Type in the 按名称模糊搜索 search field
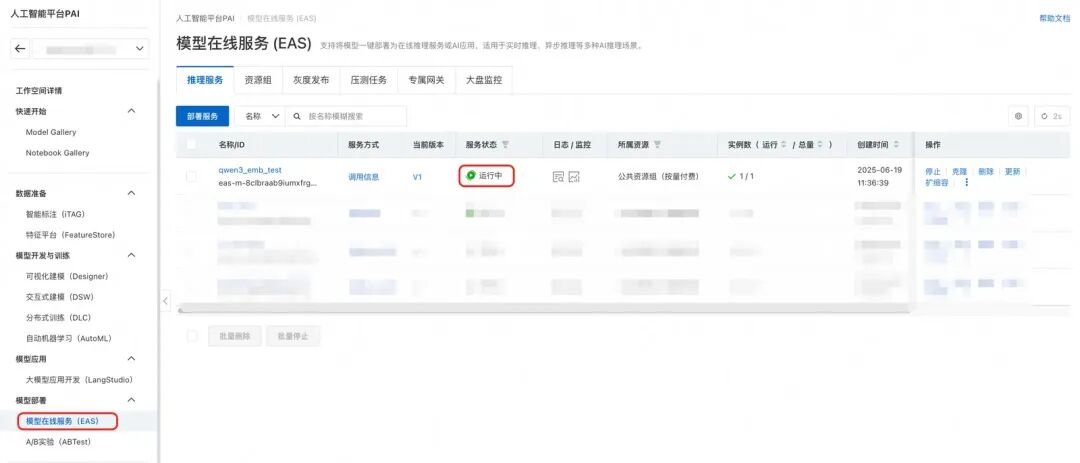Screen dimensions: 1080x463 pos(353,116)
